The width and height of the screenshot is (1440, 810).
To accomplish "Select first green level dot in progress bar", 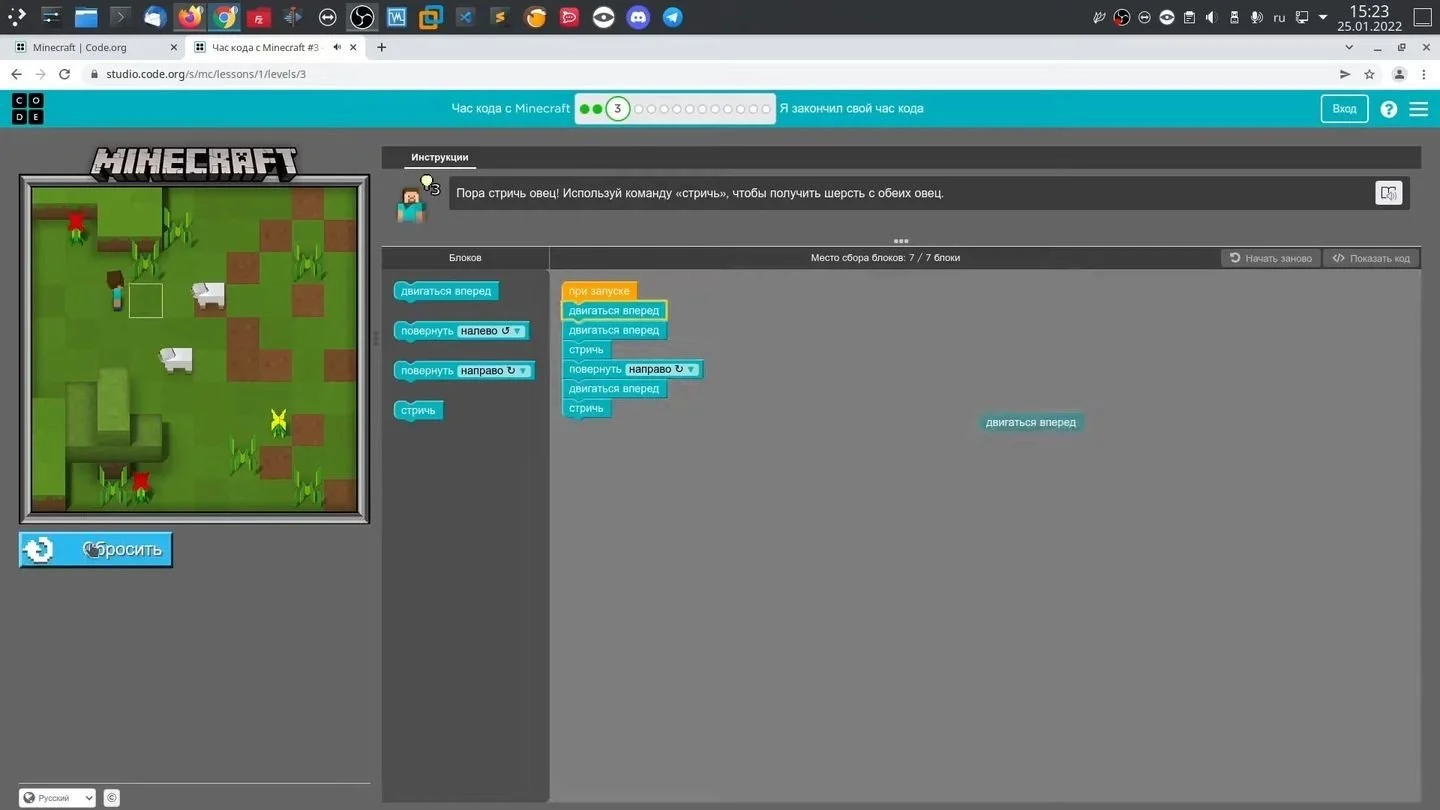I will tap(585, 109).
